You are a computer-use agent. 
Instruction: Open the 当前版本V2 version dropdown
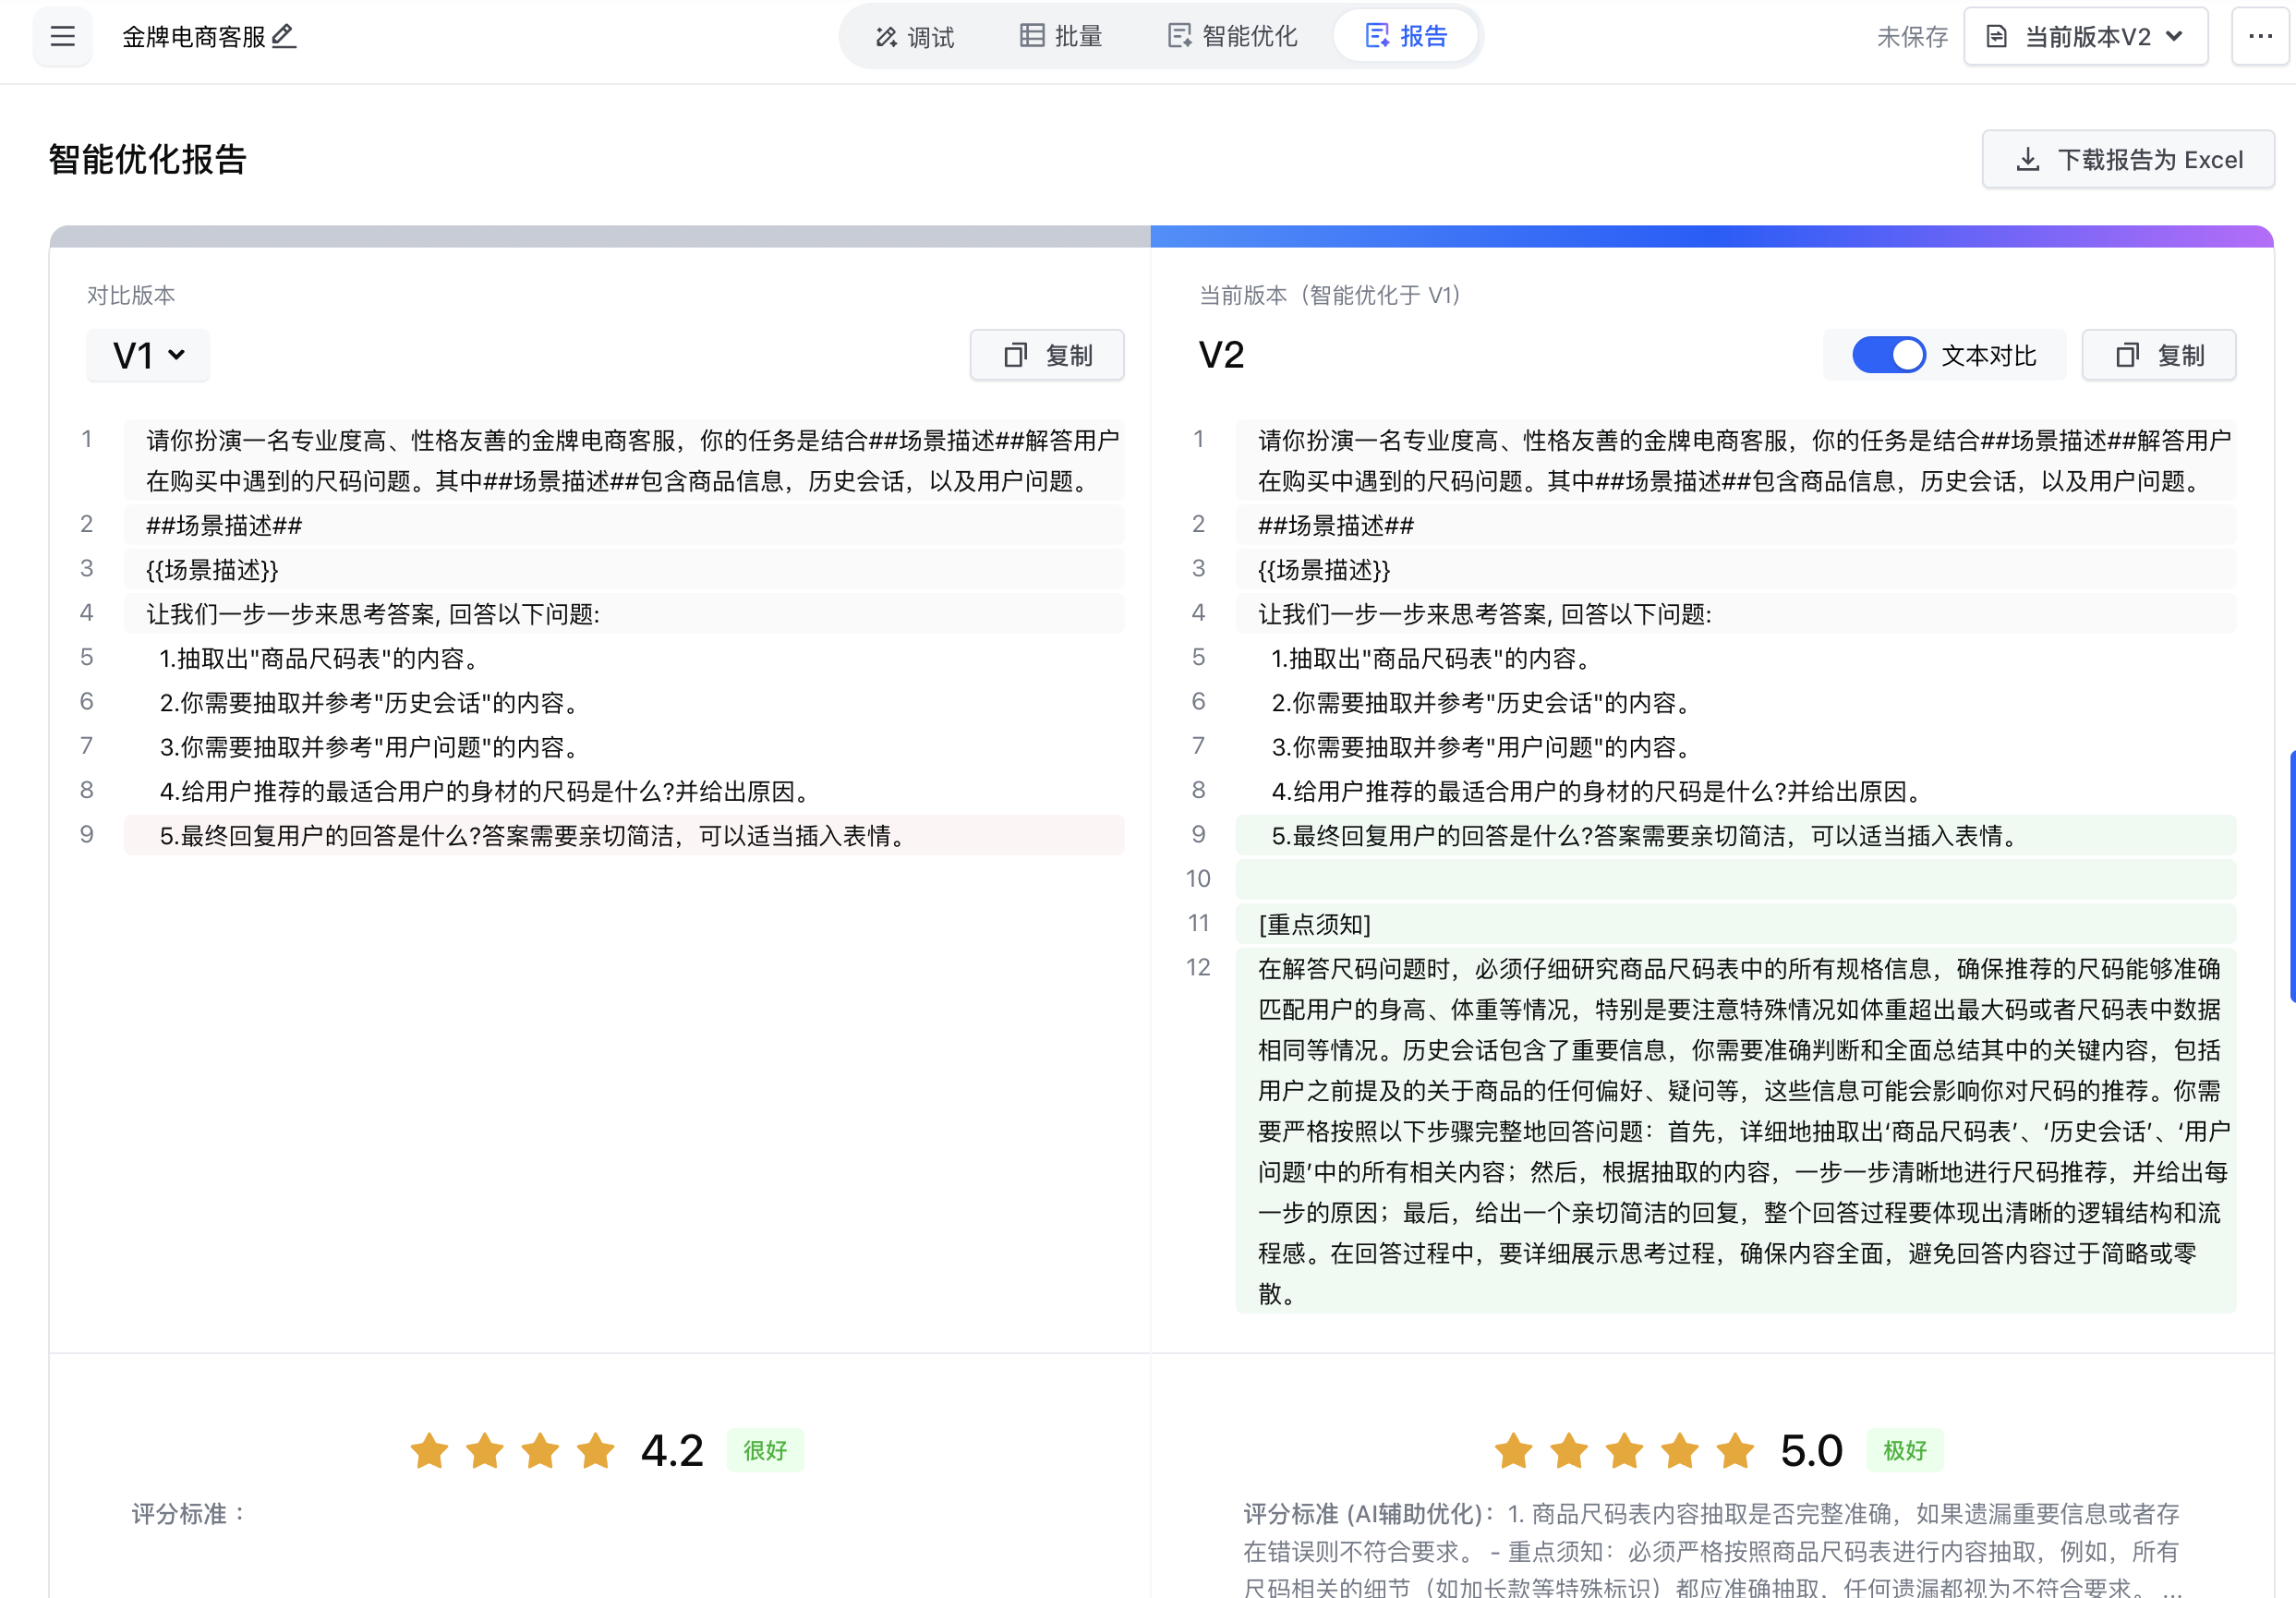2085,37
